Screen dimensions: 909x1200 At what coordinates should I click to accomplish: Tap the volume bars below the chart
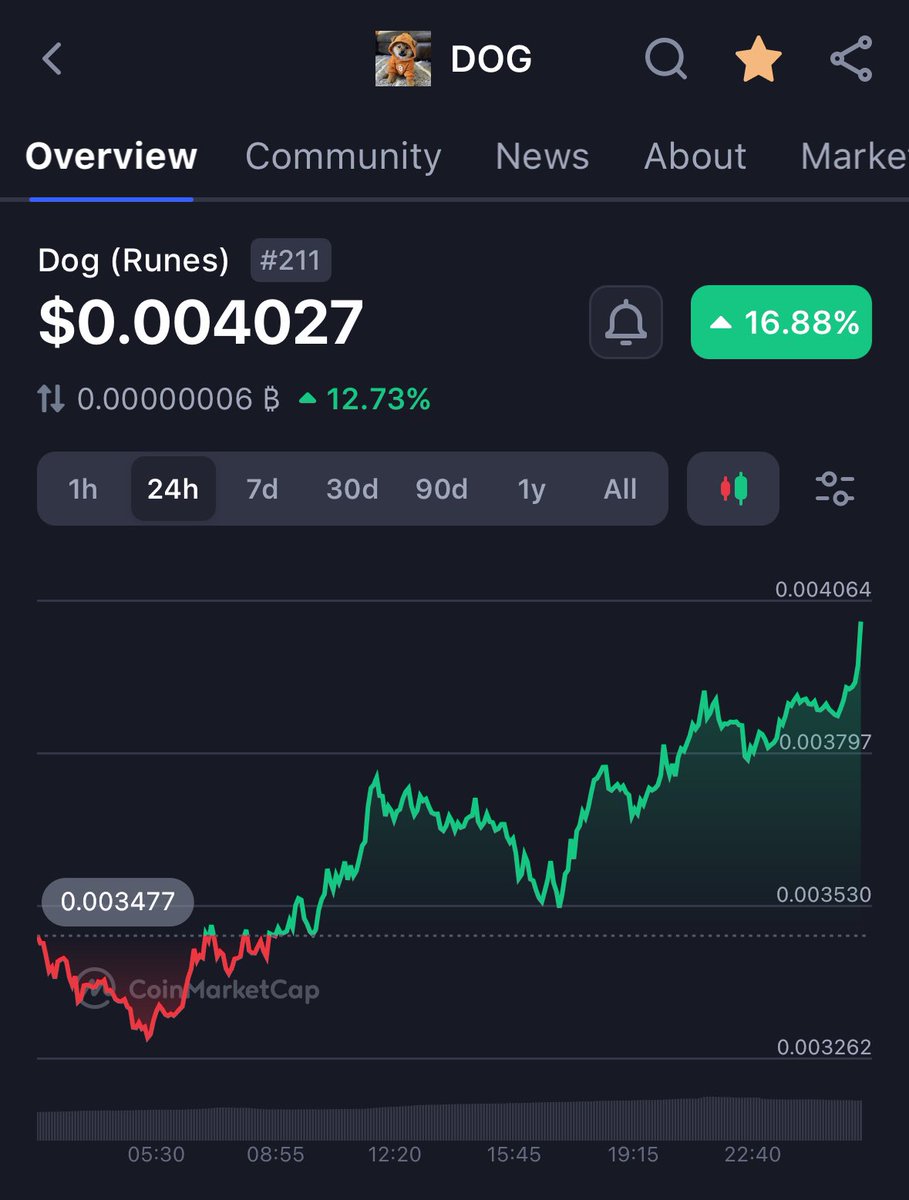pyautogui.click(x=449, y=1119)
